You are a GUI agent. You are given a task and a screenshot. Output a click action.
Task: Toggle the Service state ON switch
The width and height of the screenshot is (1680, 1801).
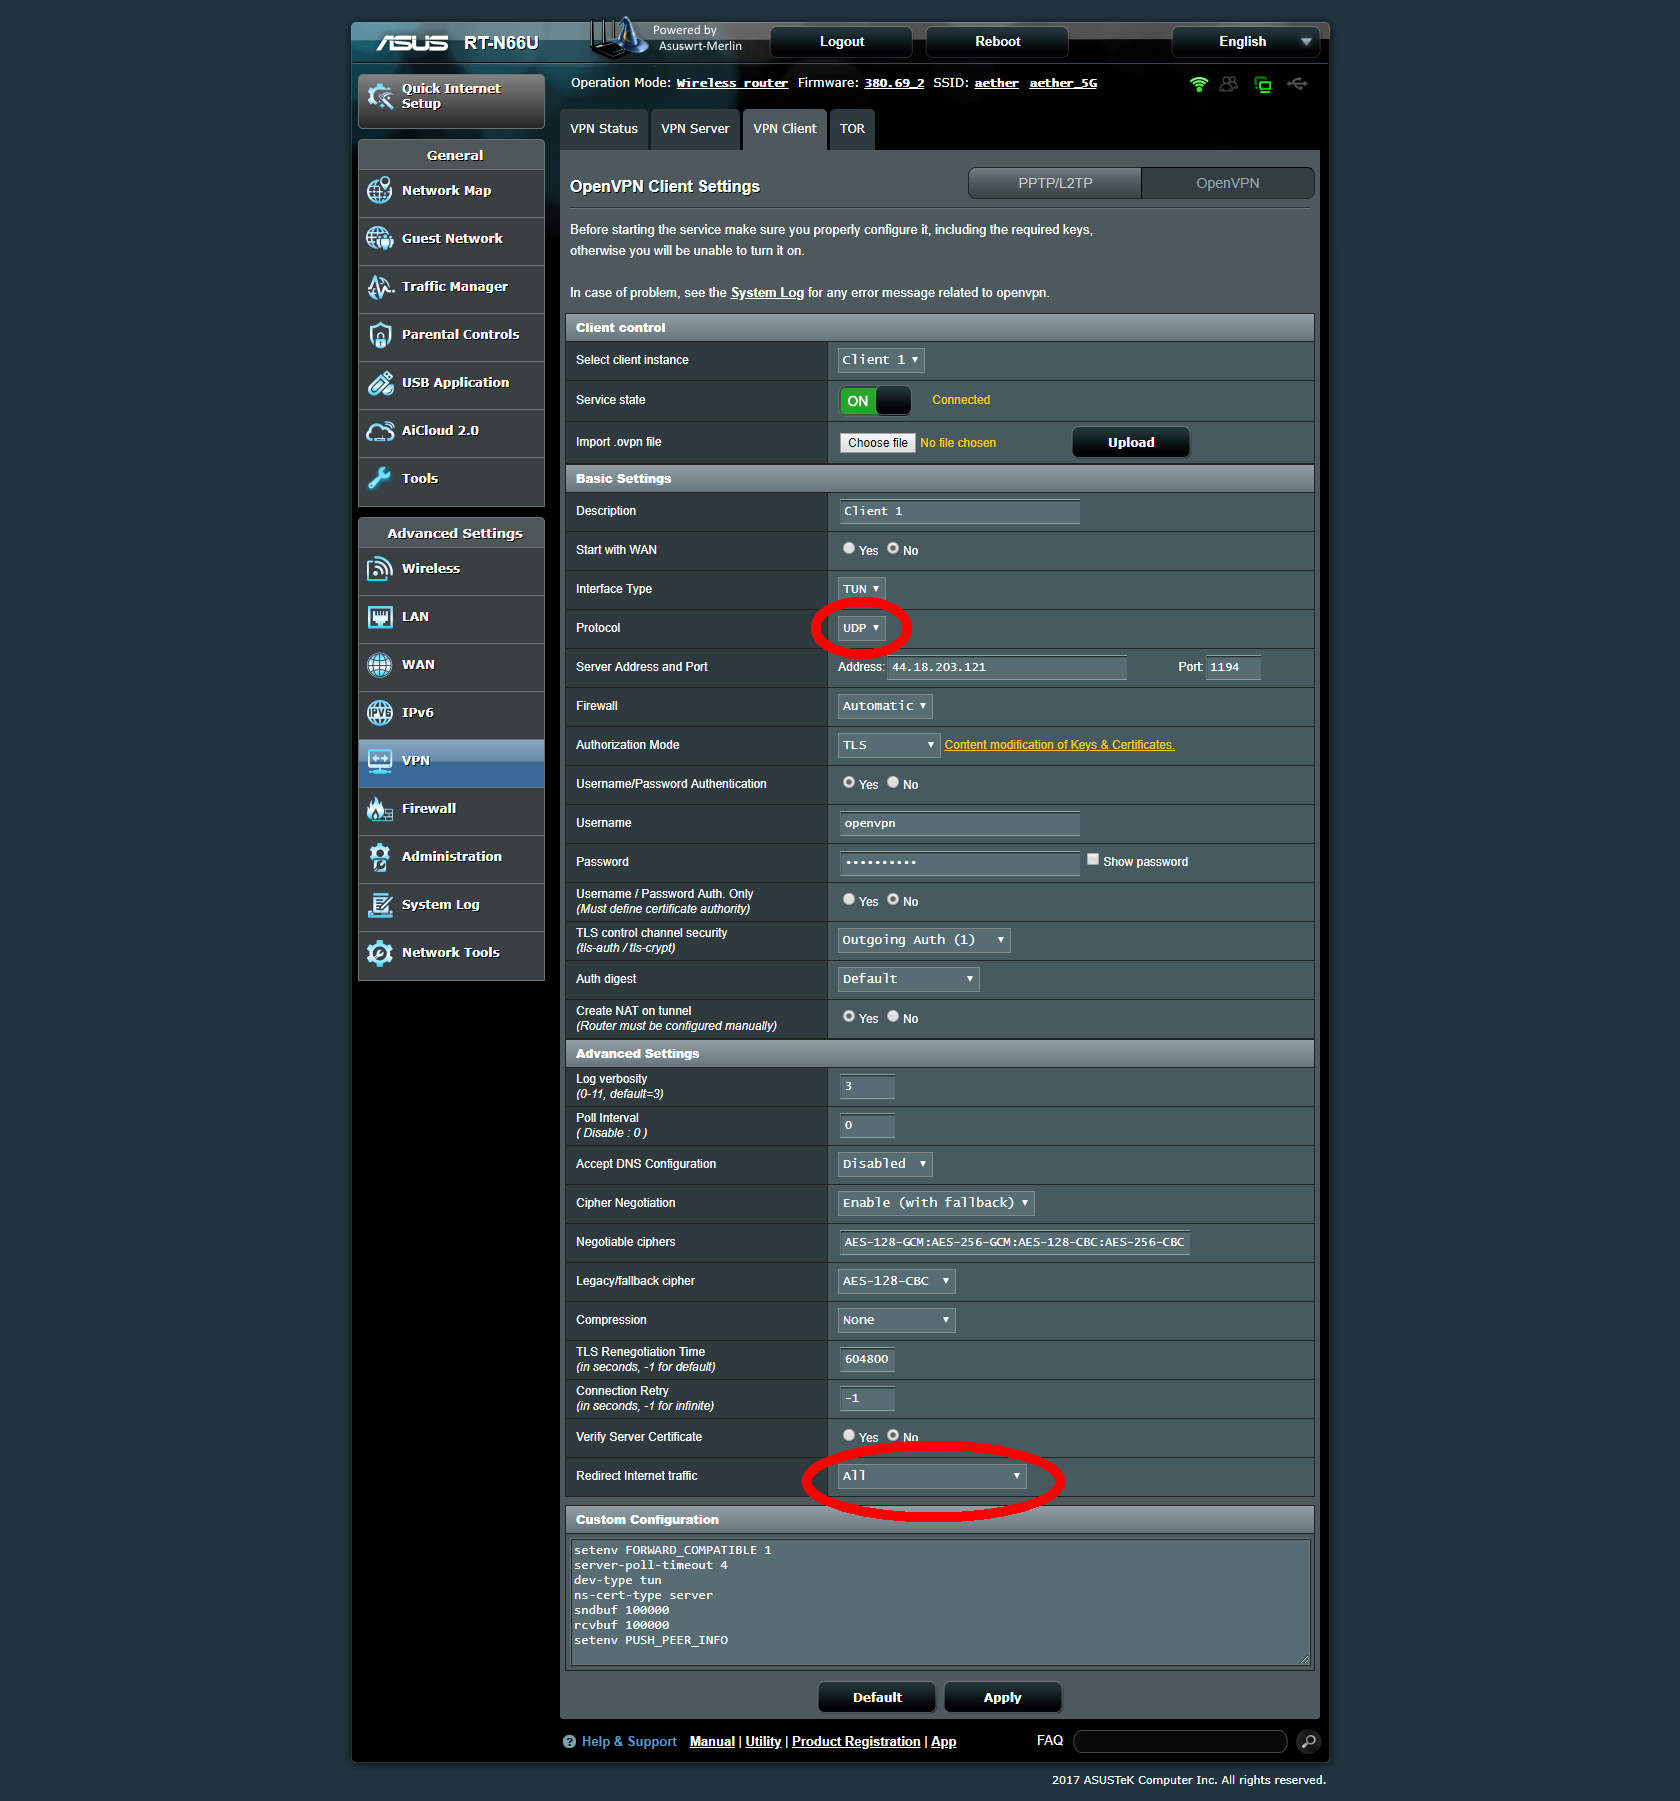pyautogui.click(x=875, y=401)
